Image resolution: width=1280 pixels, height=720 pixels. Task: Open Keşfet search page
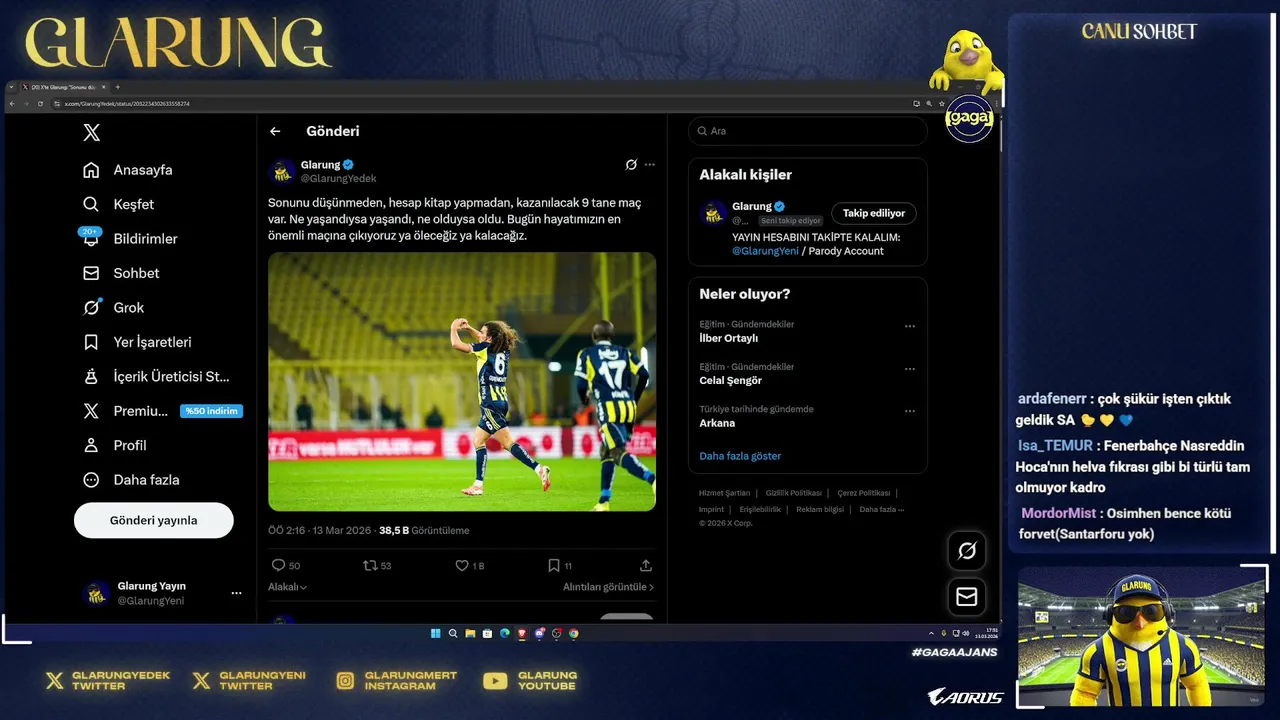[x=118, y=204]
